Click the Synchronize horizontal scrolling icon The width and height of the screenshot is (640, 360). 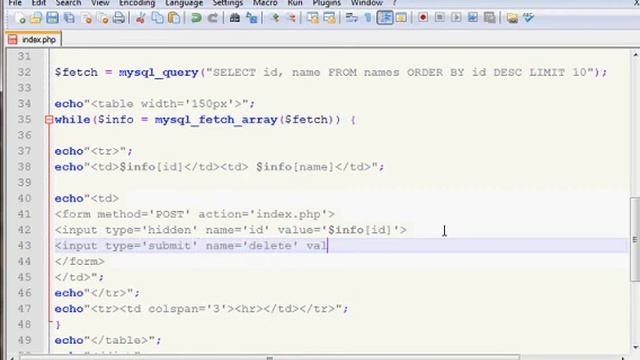329,18
